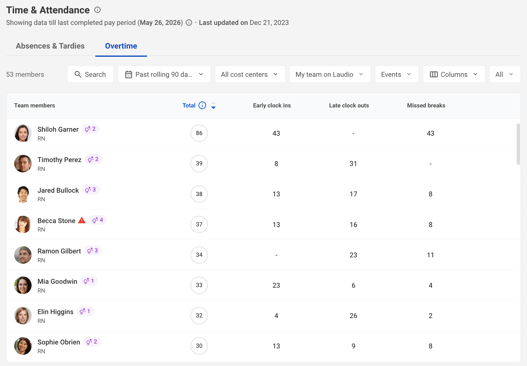Image resolution: width=527 pixels, height=366 pixels.
Task: Click Timothy Perez's late clock outs value 31
Action: (353, 164)
